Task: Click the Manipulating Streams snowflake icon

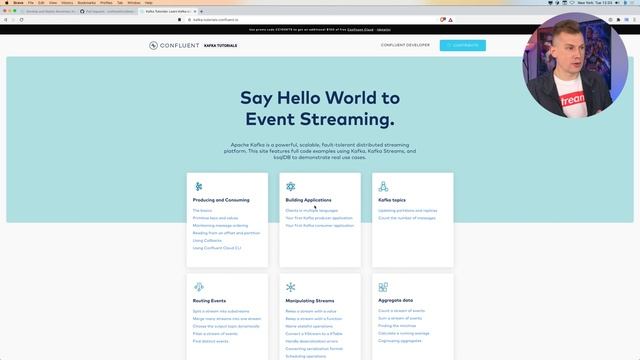Action: [x=291, y=287]
